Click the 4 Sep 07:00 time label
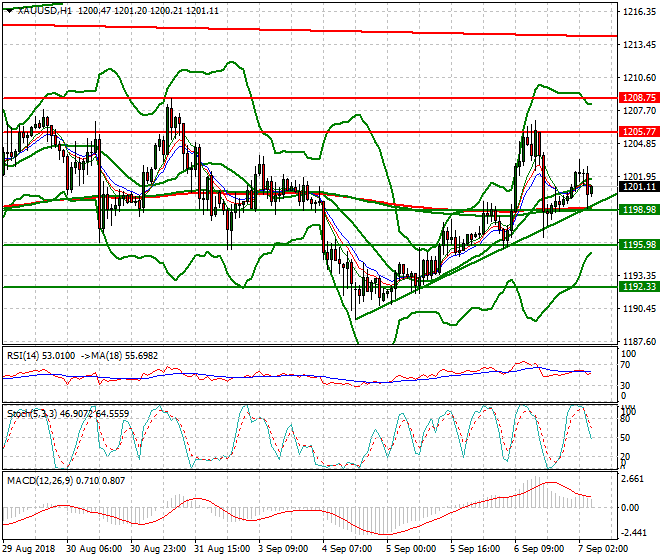 click(347, 549)
